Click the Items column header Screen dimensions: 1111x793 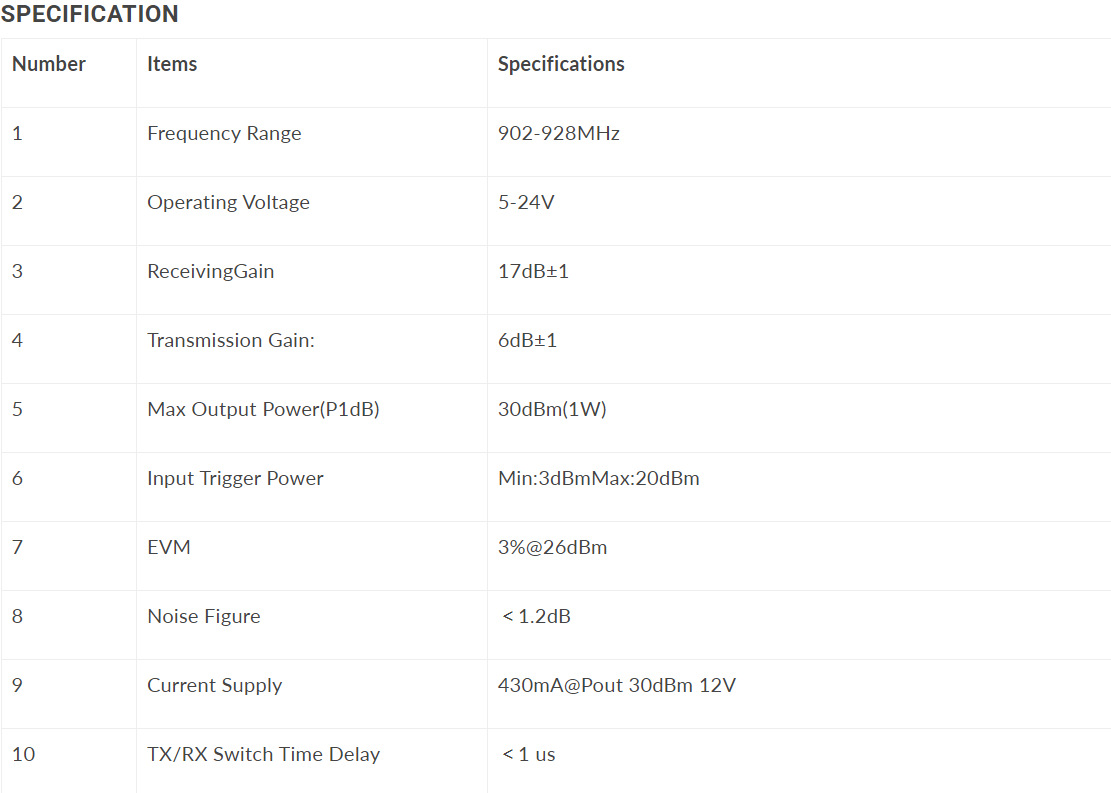[172, 64]
